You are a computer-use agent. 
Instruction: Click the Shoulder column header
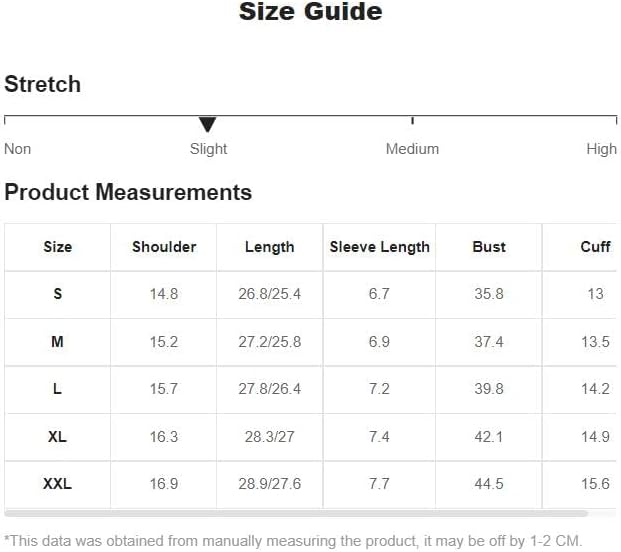click(x=164, y=247)
